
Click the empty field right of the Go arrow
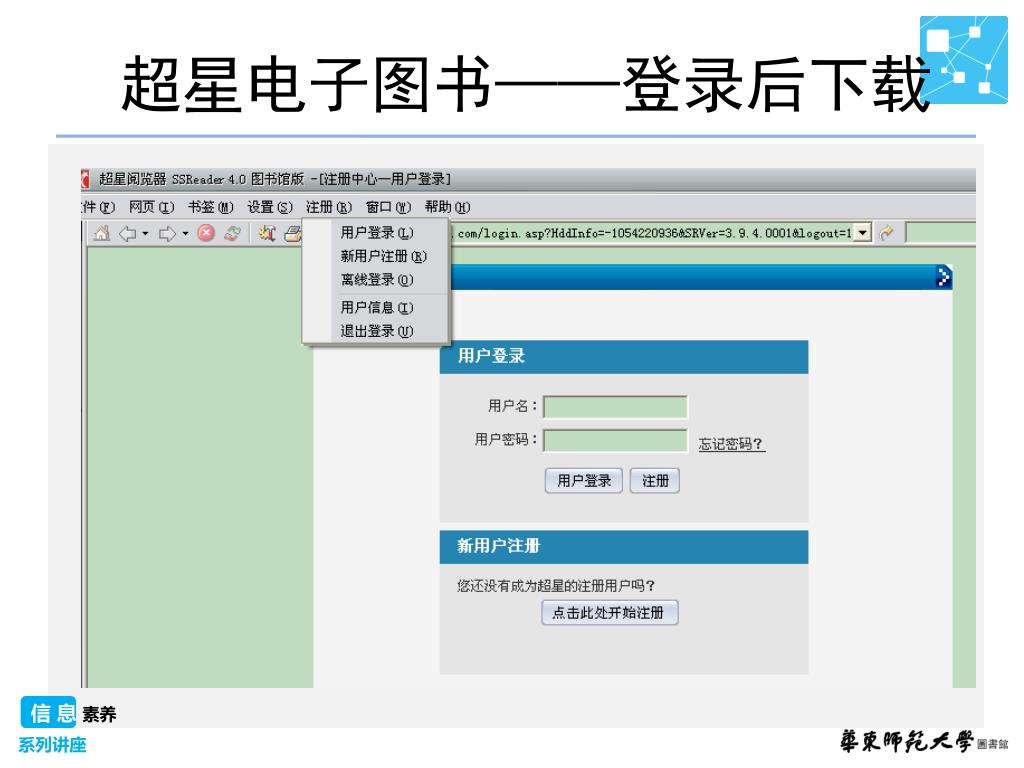(x=940, y=232)
